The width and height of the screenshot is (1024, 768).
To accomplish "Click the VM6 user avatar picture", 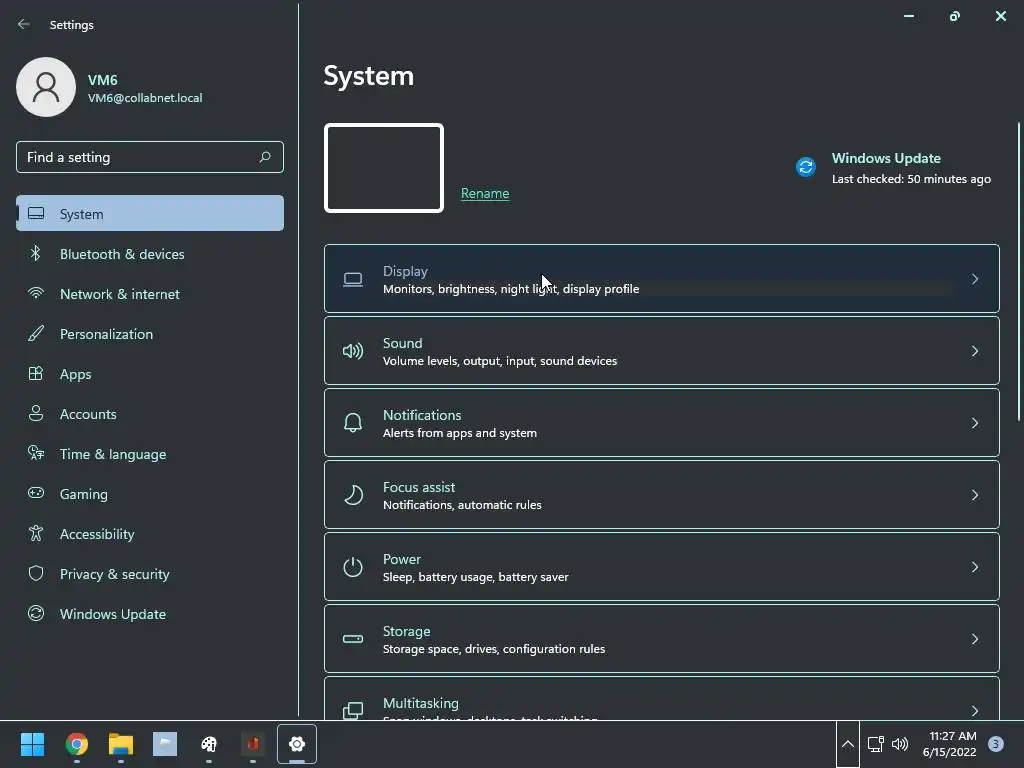I will coord(46,87).
